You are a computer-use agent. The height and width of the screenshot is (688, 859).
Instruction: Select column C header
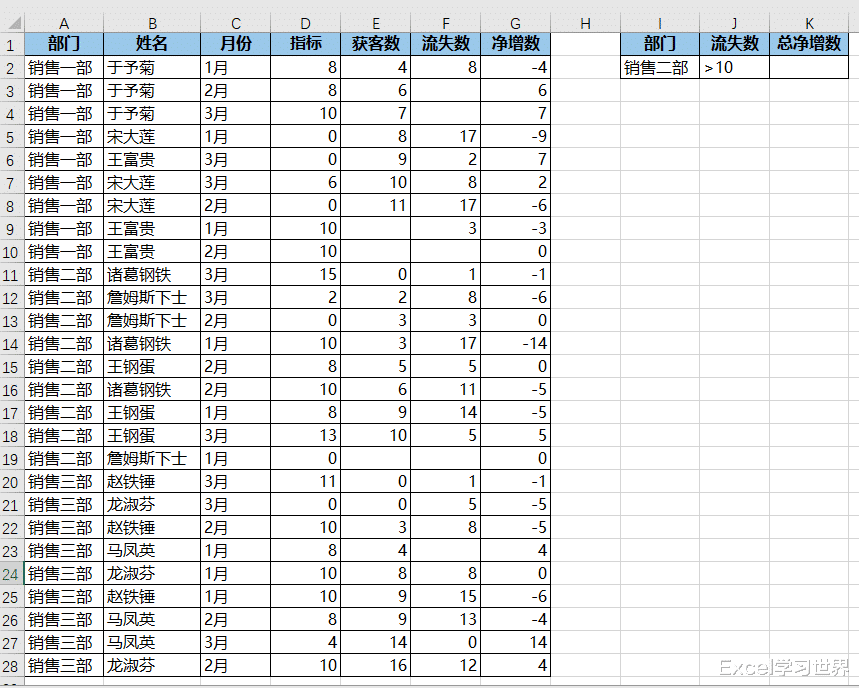click(x=236, y=24)
